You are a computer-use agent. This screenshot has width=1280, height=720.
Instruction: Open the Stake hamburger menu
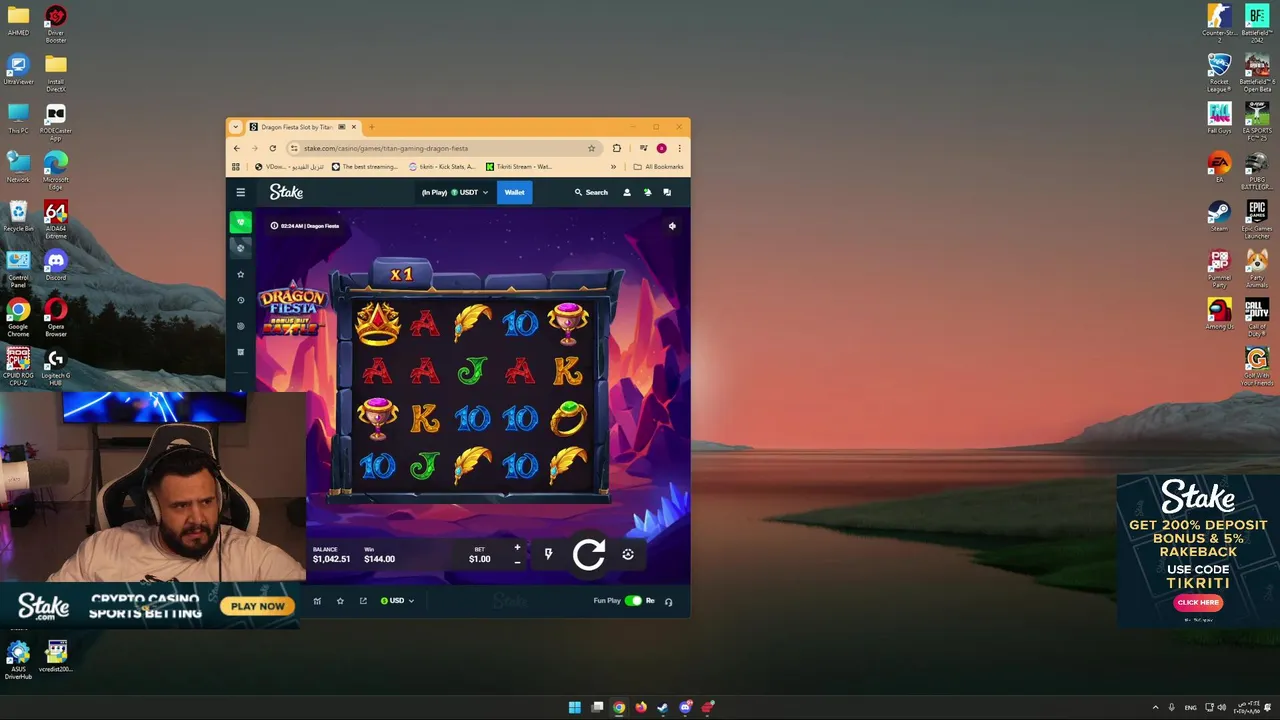pos(240,192)
